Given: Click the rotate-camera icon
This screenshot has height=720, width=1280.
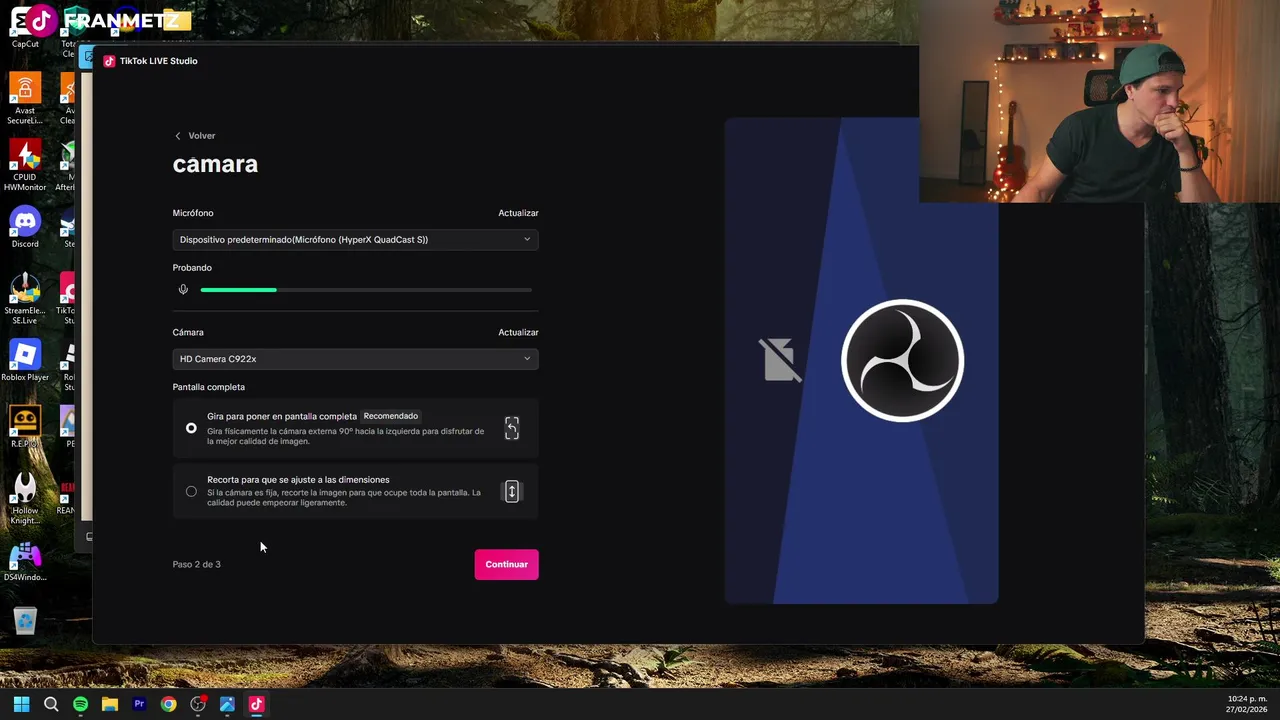Looking at the screenshot, I should point(512,428).
